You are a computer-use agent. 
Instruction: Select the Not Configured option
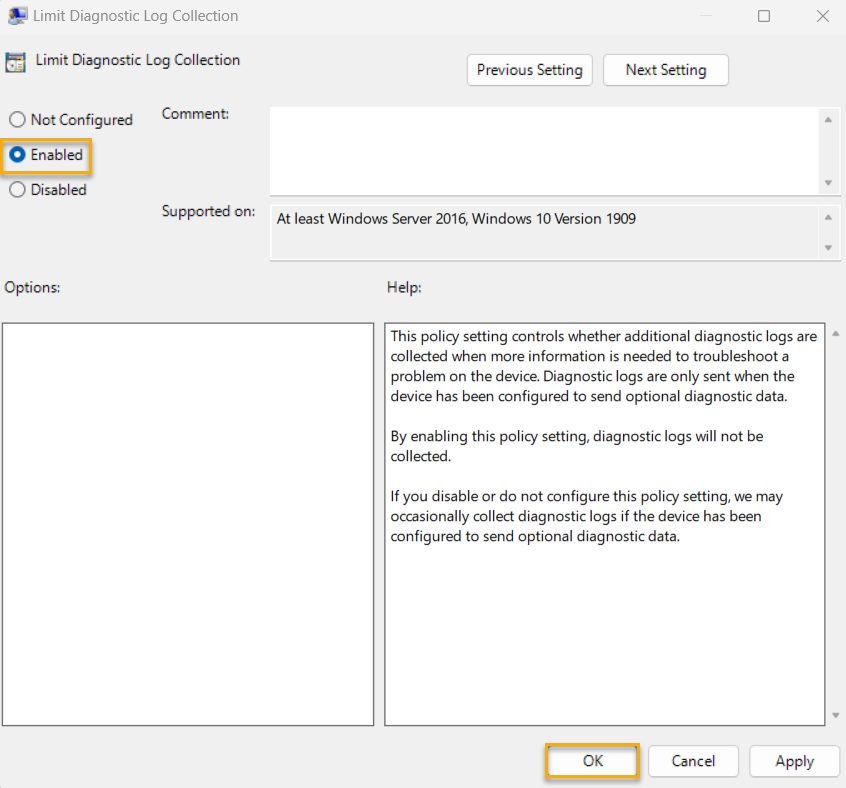[17, 119]
